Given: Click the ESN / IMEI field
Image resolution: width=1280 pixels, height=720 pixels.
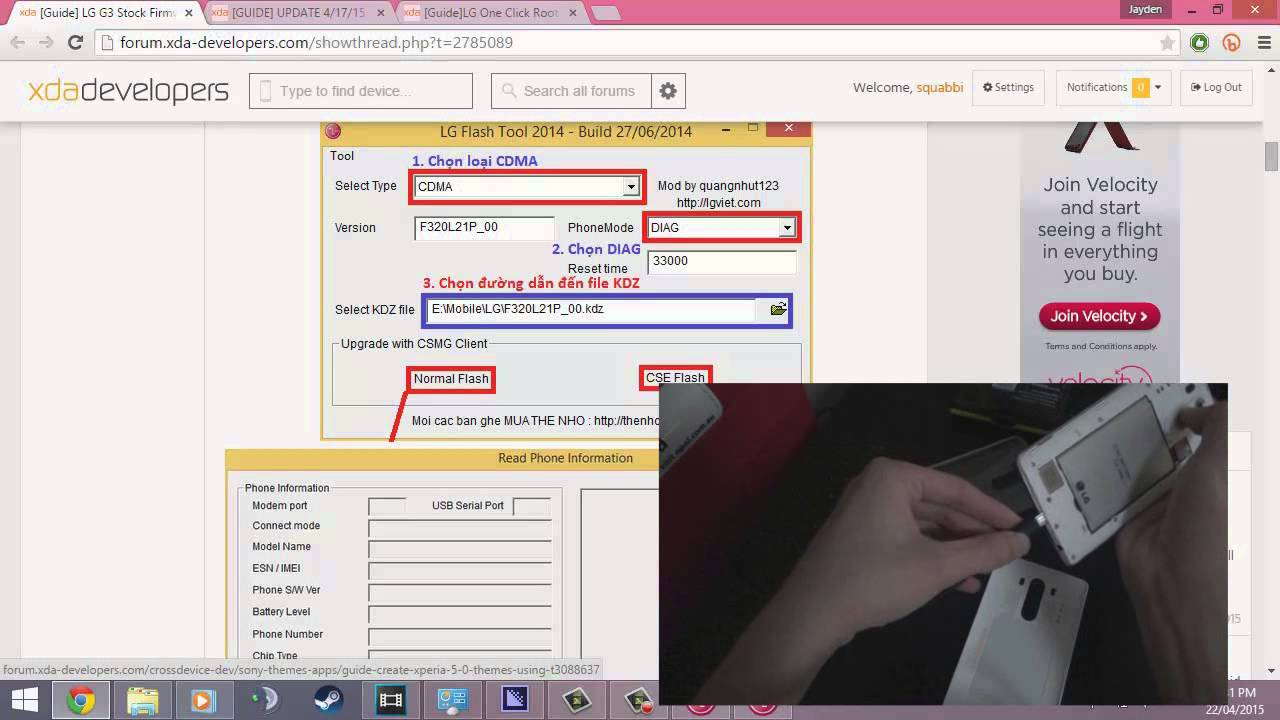Looking at the screenshot, I should coord(460,570).
